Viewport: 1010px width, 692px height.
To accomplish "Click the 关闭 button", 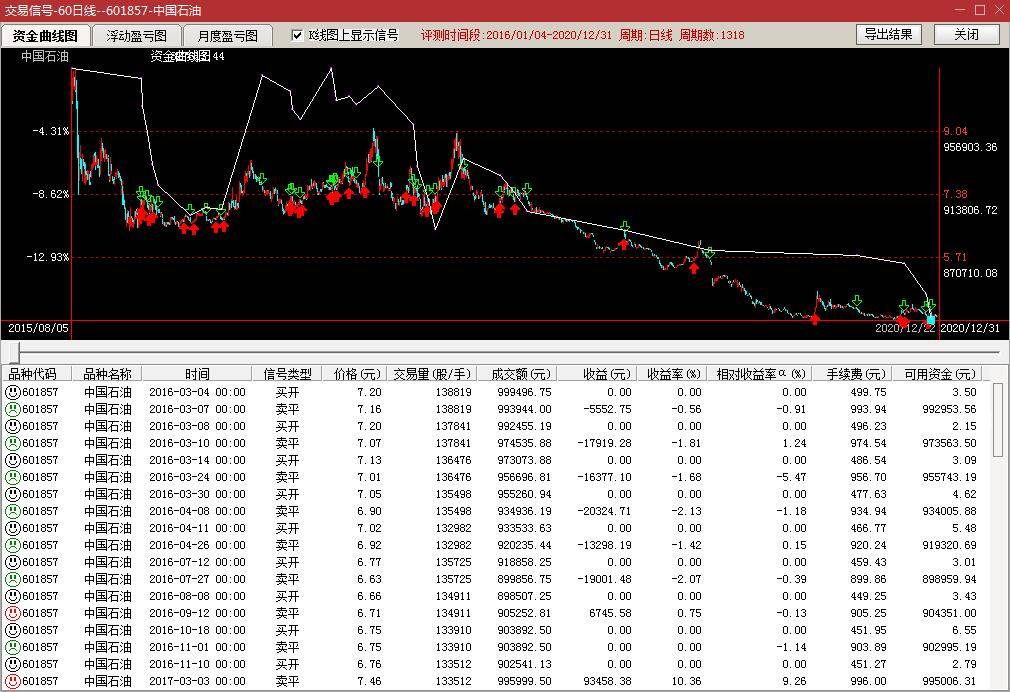I will point(966,34).
